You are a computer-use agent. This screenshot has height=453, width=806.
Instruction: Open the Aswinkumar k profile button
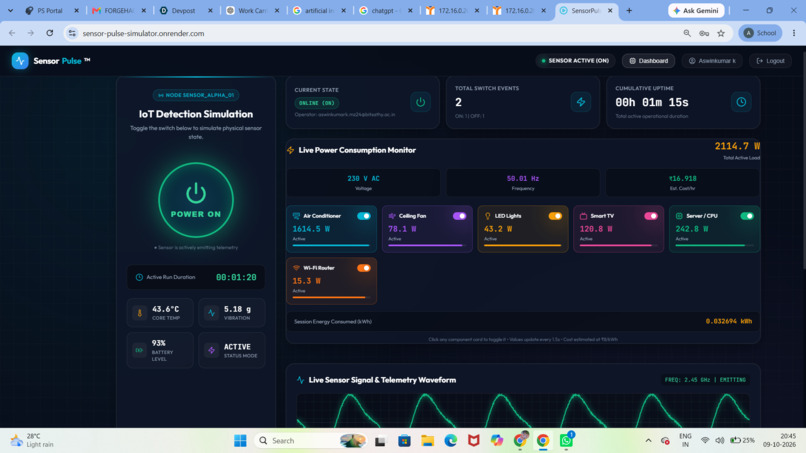[x=712, y=61]
